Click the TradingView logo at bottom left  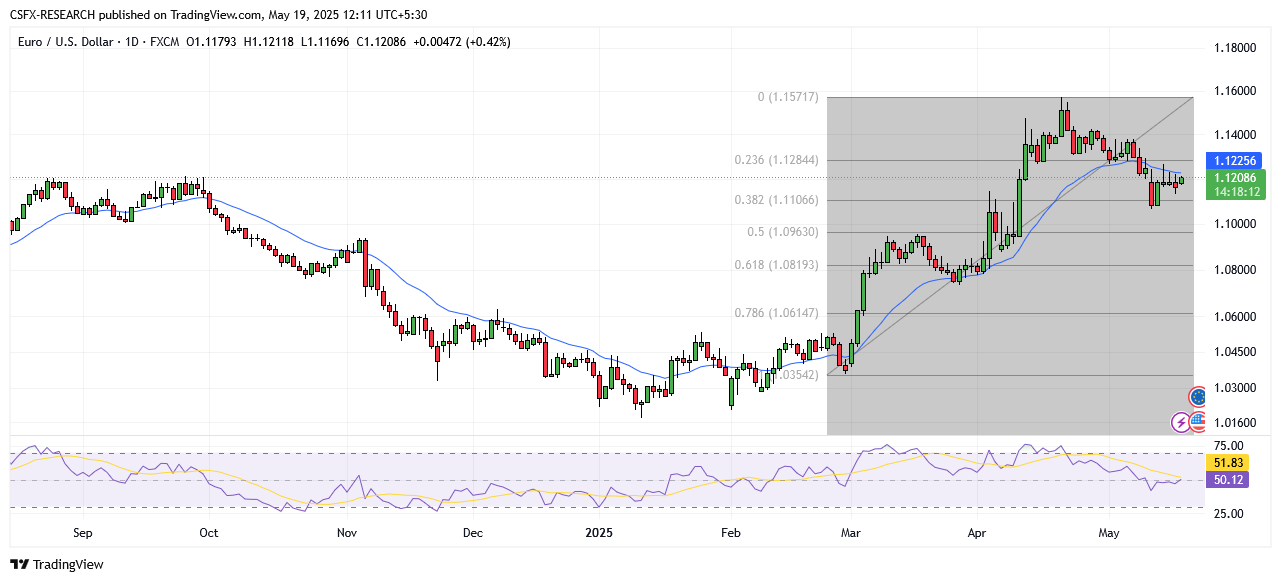pos(57,564)
